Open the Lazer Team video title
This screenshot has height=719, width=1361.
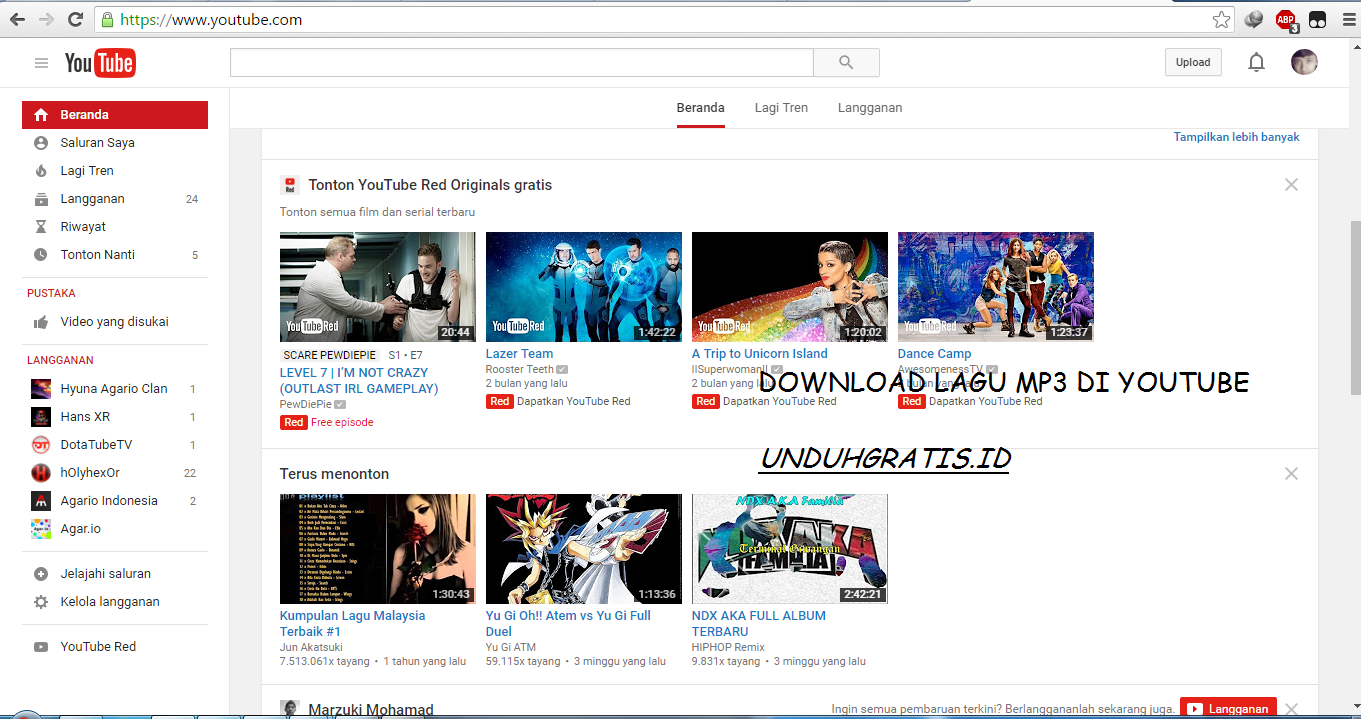click(x=519, y=354)
